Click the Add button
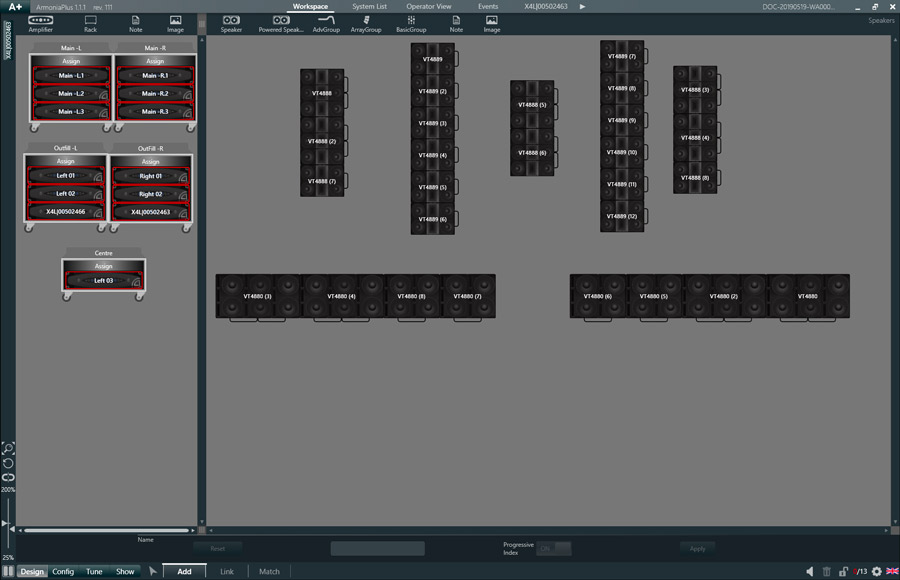 click(184, 571)
